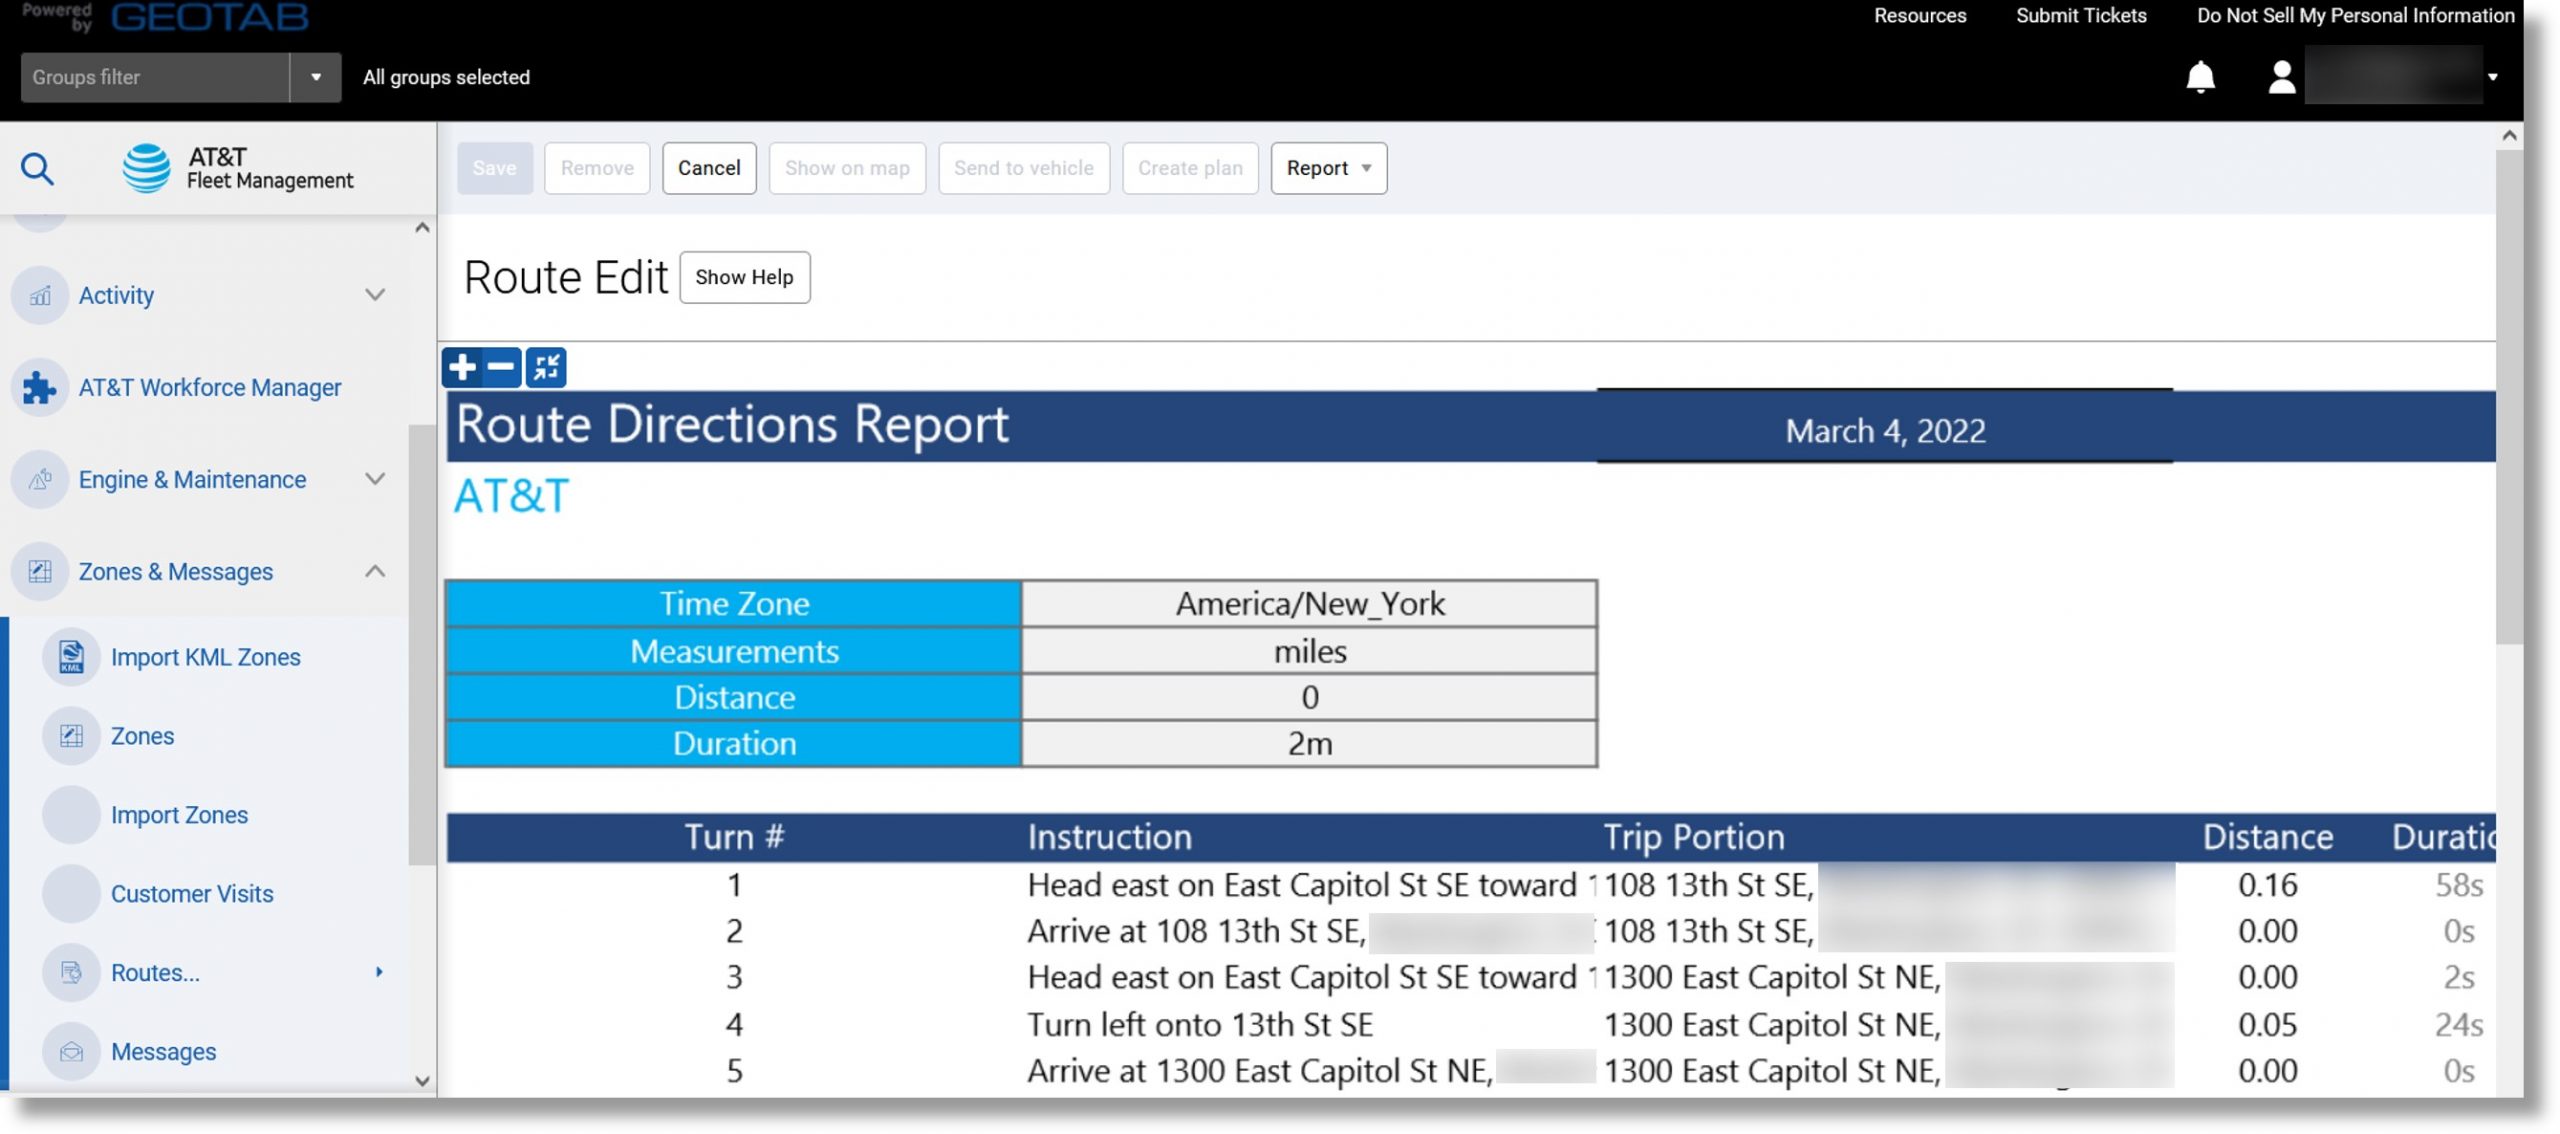This screenshot has width=2560, height=1134.
Task: Zoom in the report with plus icon
Action: tap(462, 367)
